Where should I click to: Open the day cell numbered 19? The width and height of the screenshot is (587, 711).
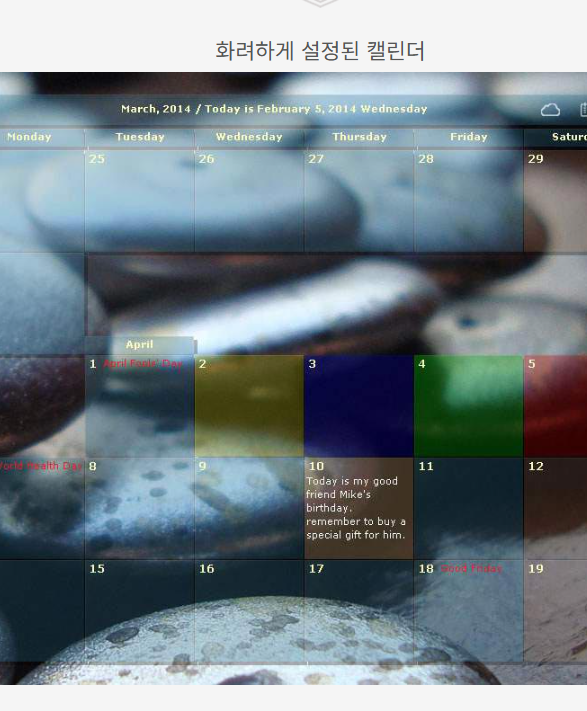pyautogui.click(x=556, y=611)
